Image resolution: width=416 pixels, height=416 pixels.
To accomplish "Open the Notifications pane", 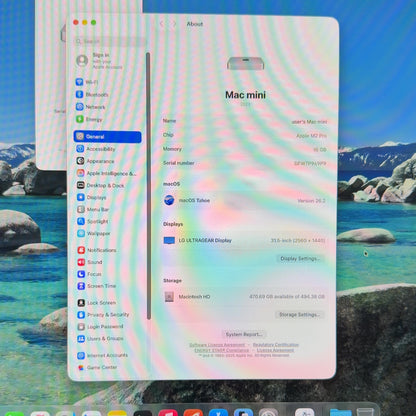I will pos(97,250).
